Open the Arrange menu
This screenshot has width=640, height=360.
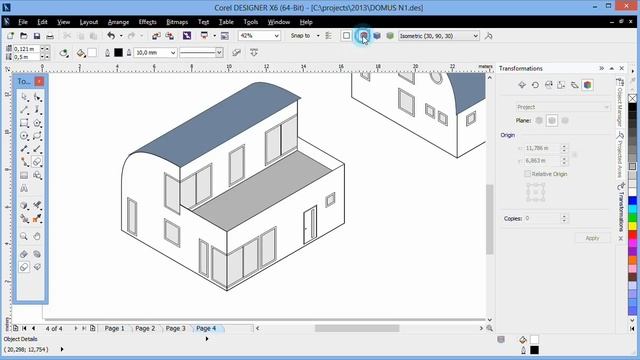click(118, 22)
